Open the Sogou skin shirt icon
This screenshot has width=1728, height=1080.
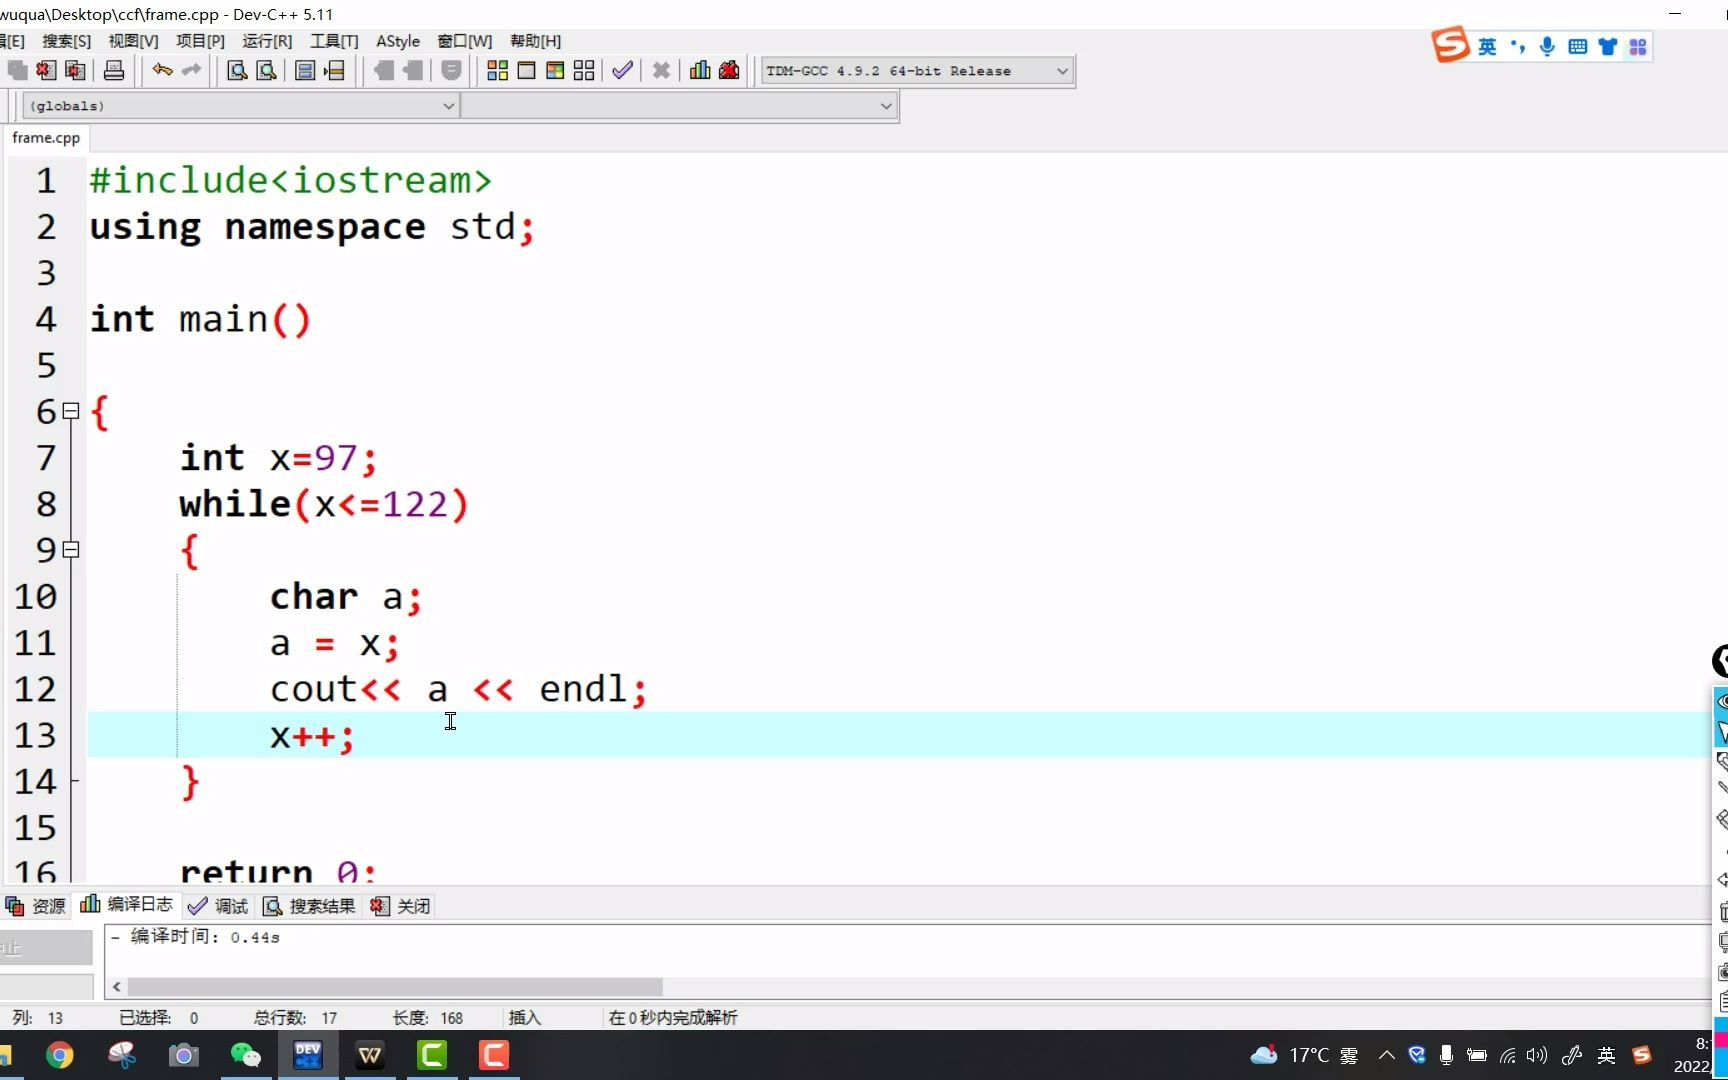pos(1607,47)
